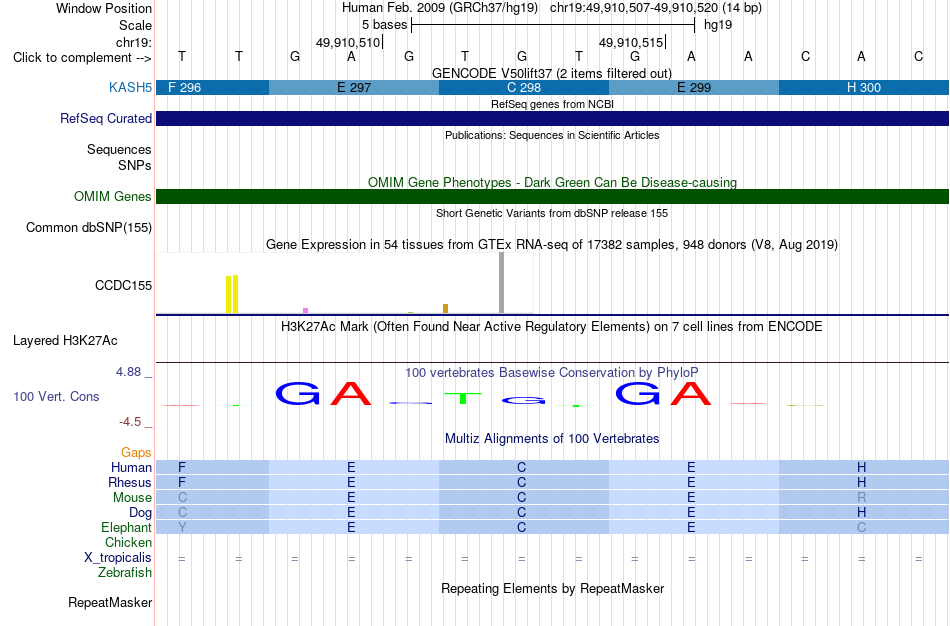
Task: Select the Human species label
Action: click(131, 467)
